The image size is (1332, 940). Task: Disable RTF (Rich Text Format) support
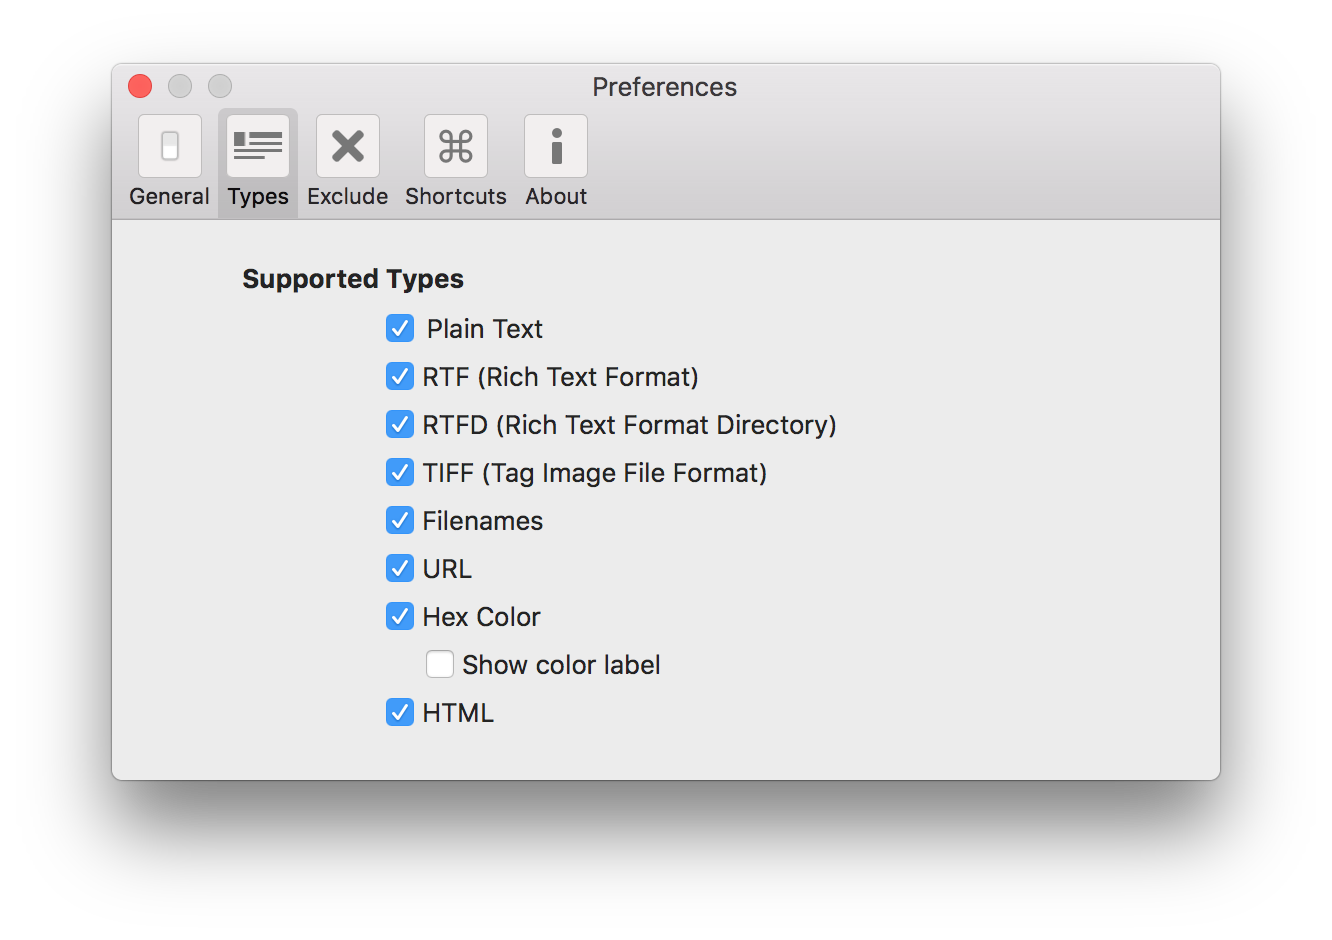click(x=400, y=376)
